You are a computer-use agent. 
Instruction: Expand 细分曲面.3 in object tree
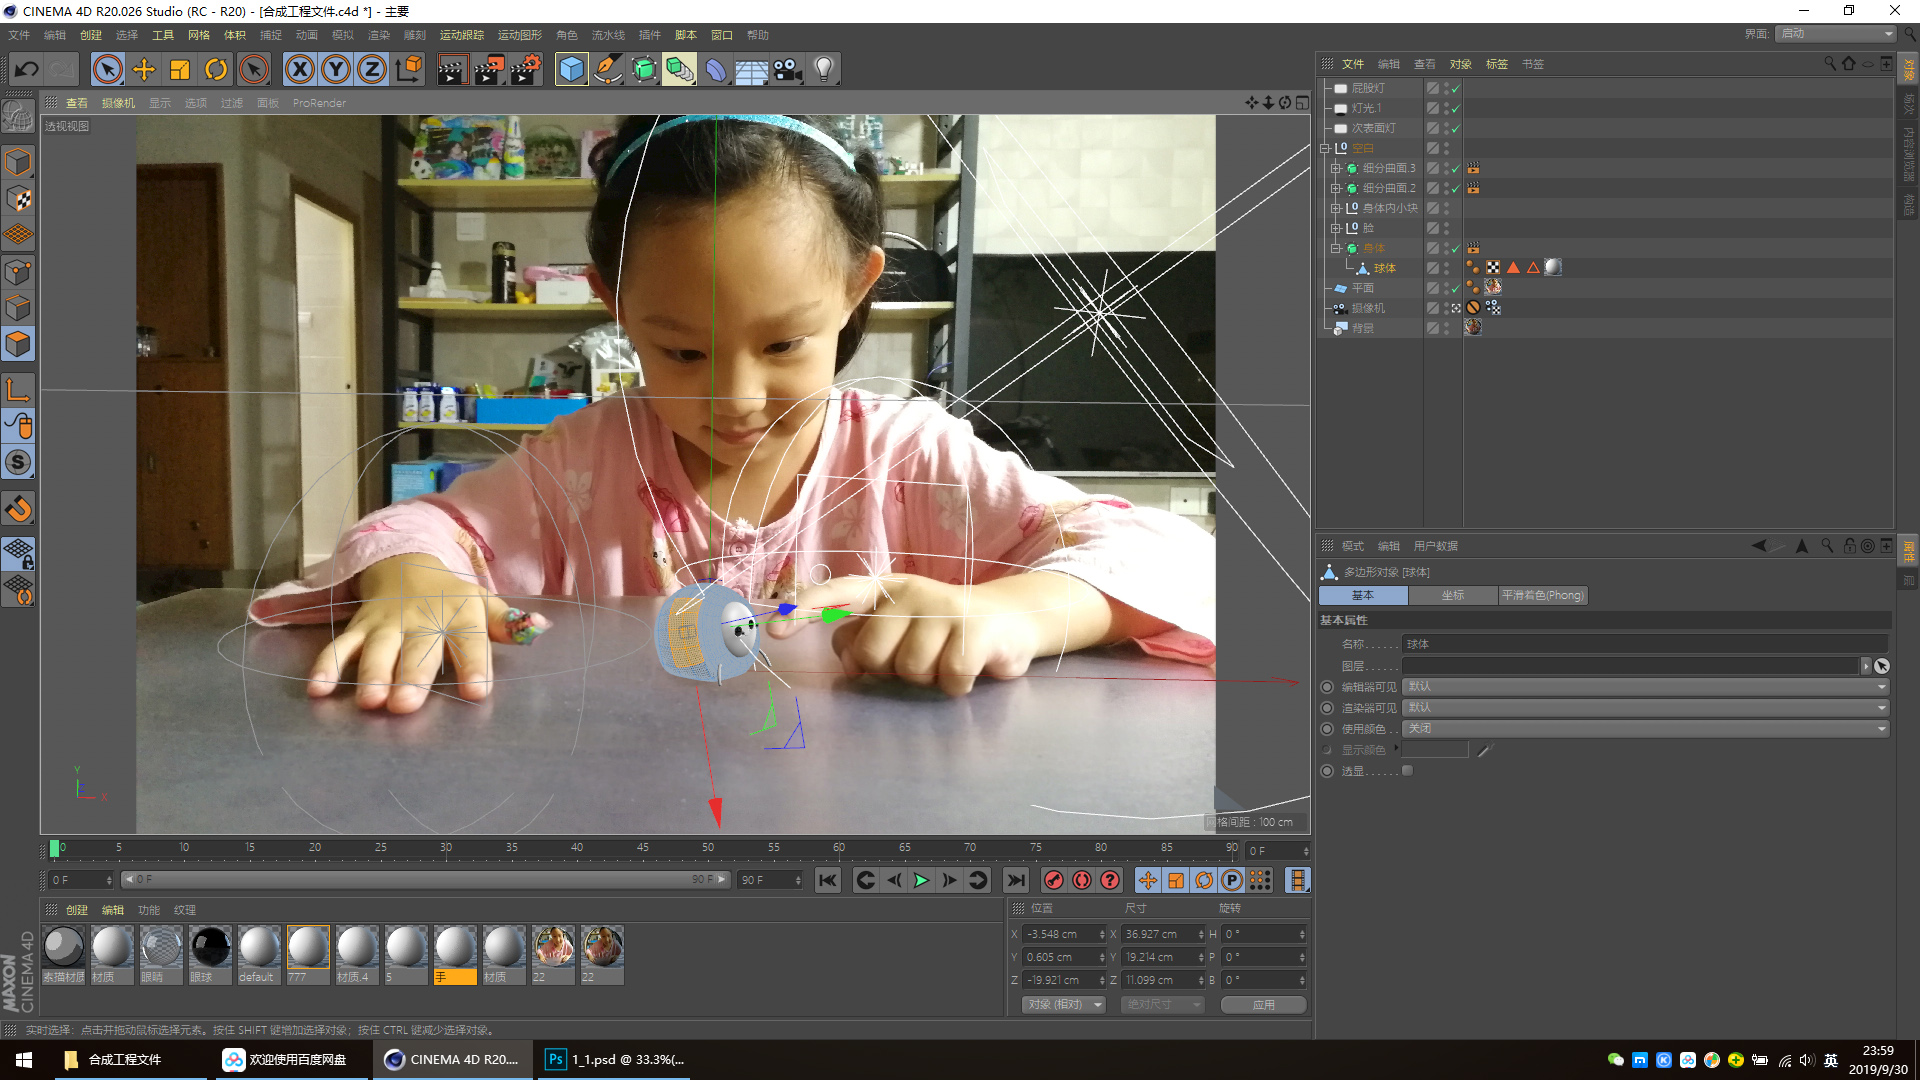click(1336, 168)
